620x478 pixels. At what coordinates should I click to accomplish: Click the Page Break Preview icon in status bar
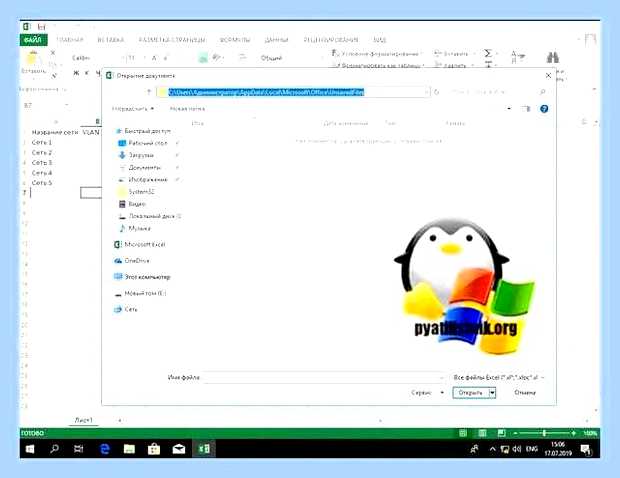(x=501, y=433)
